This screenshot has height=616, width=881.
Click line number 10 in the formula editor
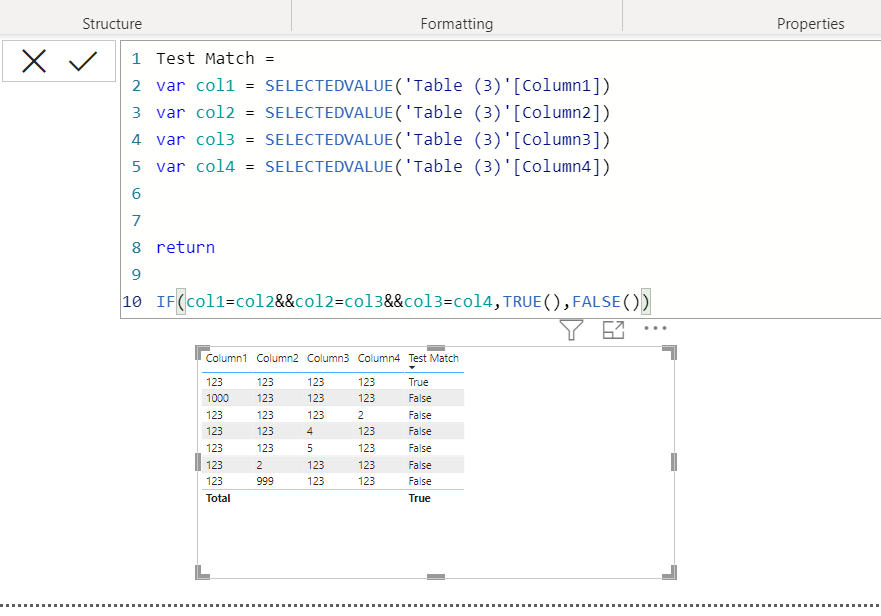pos(132,302)
